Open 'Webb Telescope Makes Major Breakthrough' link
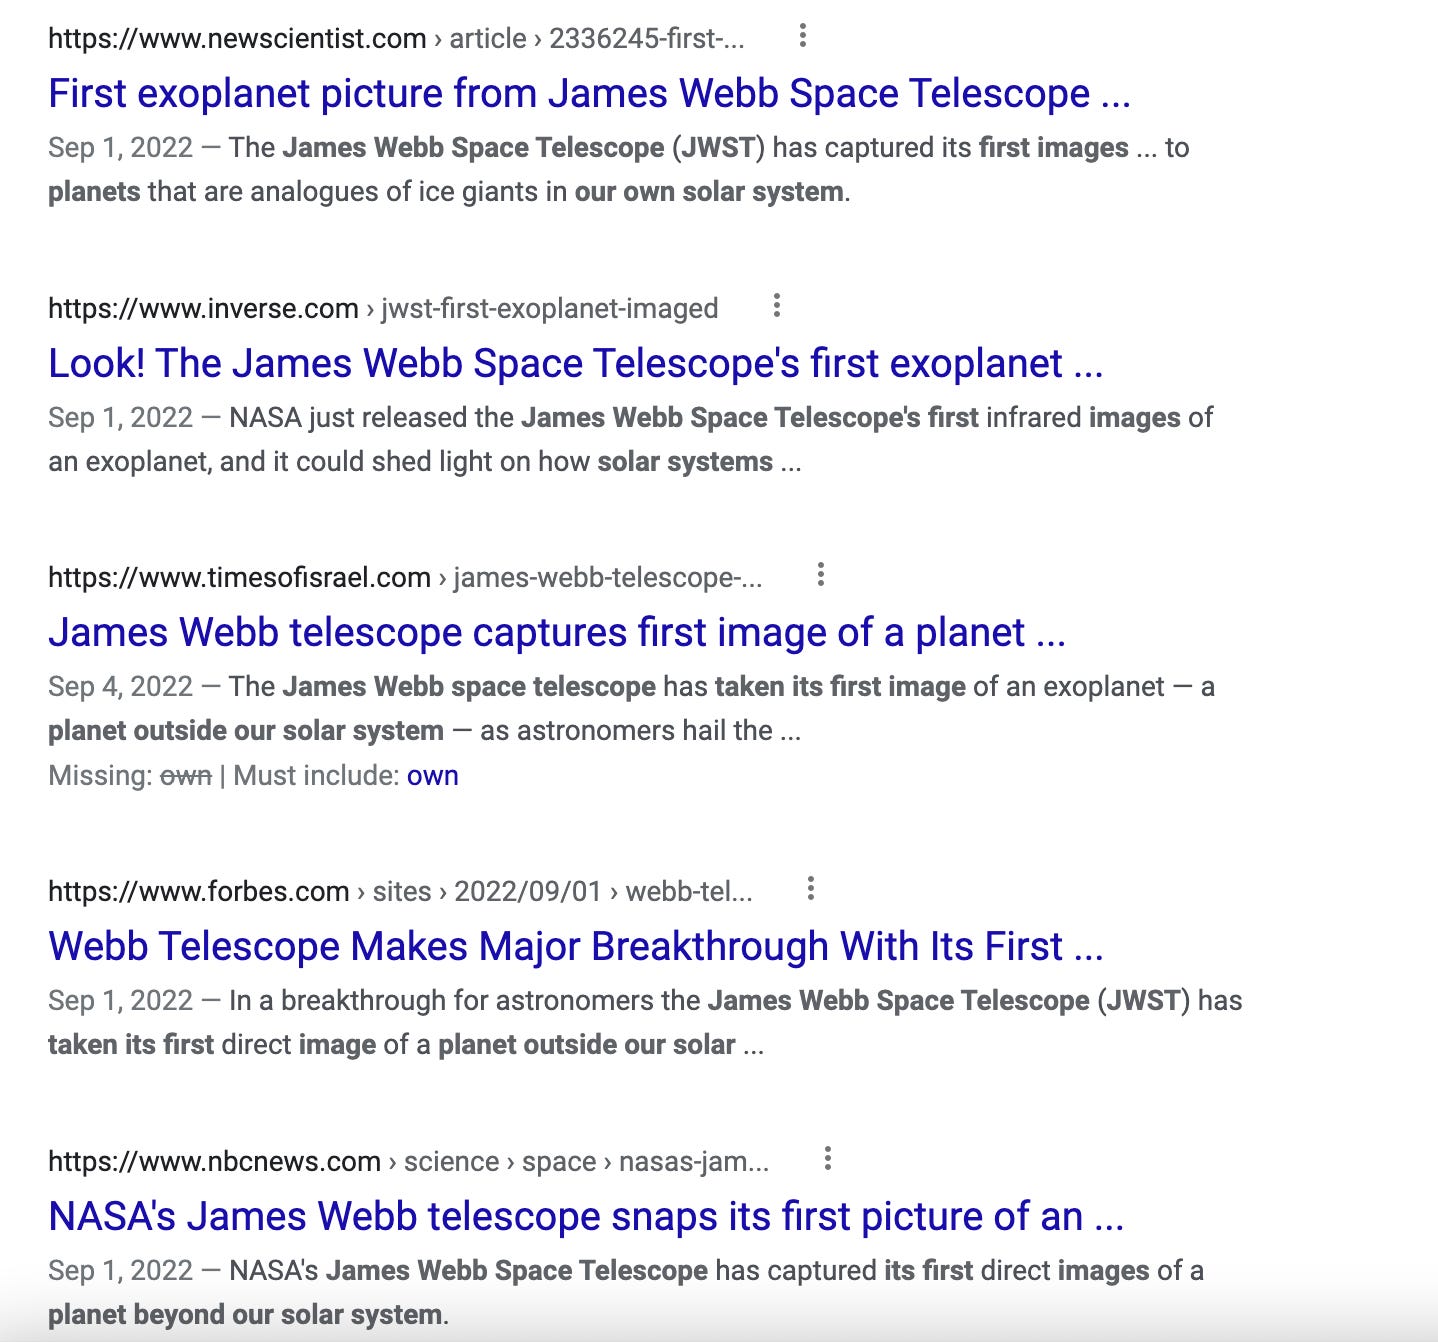1438x1342 pixels. pyautogui.click(x=575, y=947)
